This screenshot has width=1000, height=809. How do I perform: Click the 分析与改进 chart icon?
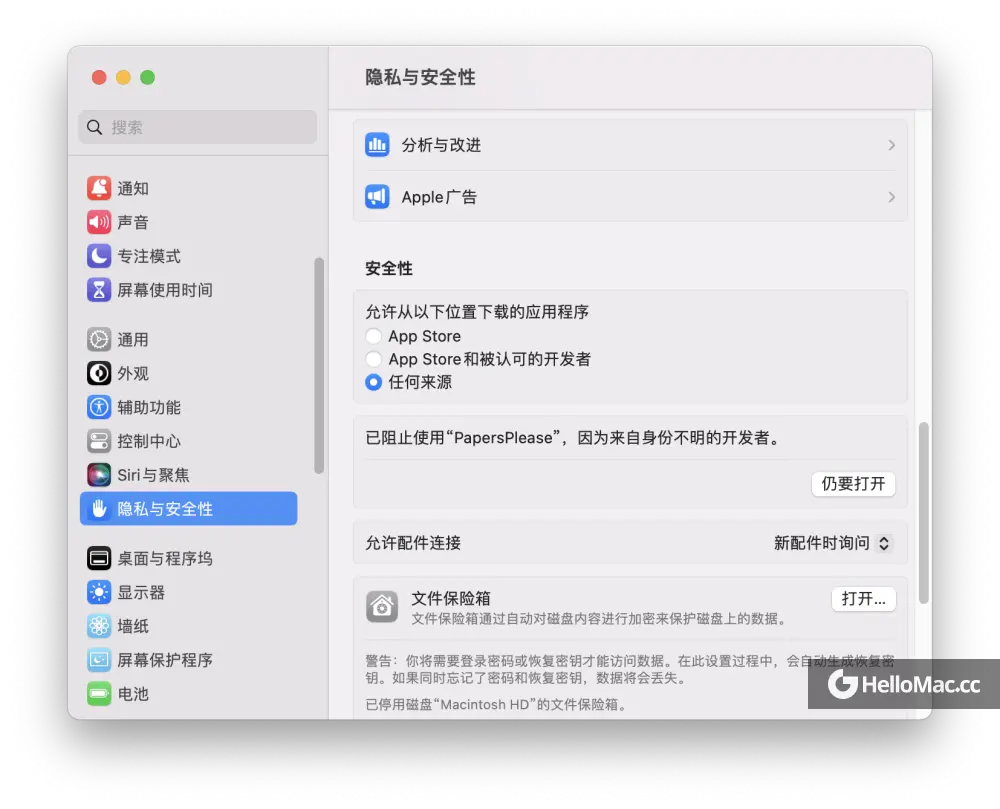tap(377, 145)
